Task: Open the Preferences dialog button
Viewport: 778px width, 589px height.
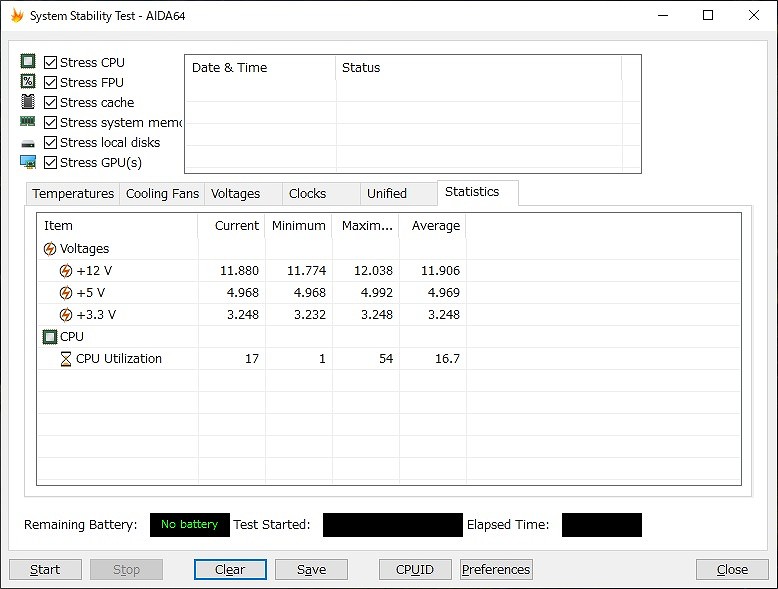Action: click(x=496, y=570)
